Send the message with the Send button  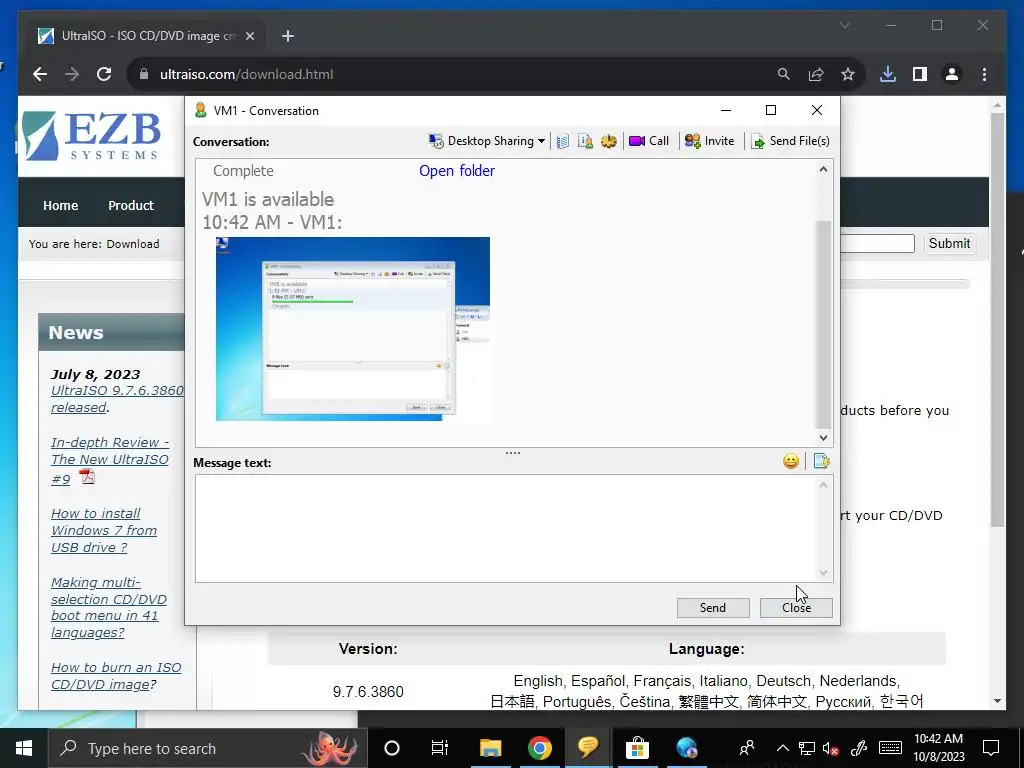712,608
